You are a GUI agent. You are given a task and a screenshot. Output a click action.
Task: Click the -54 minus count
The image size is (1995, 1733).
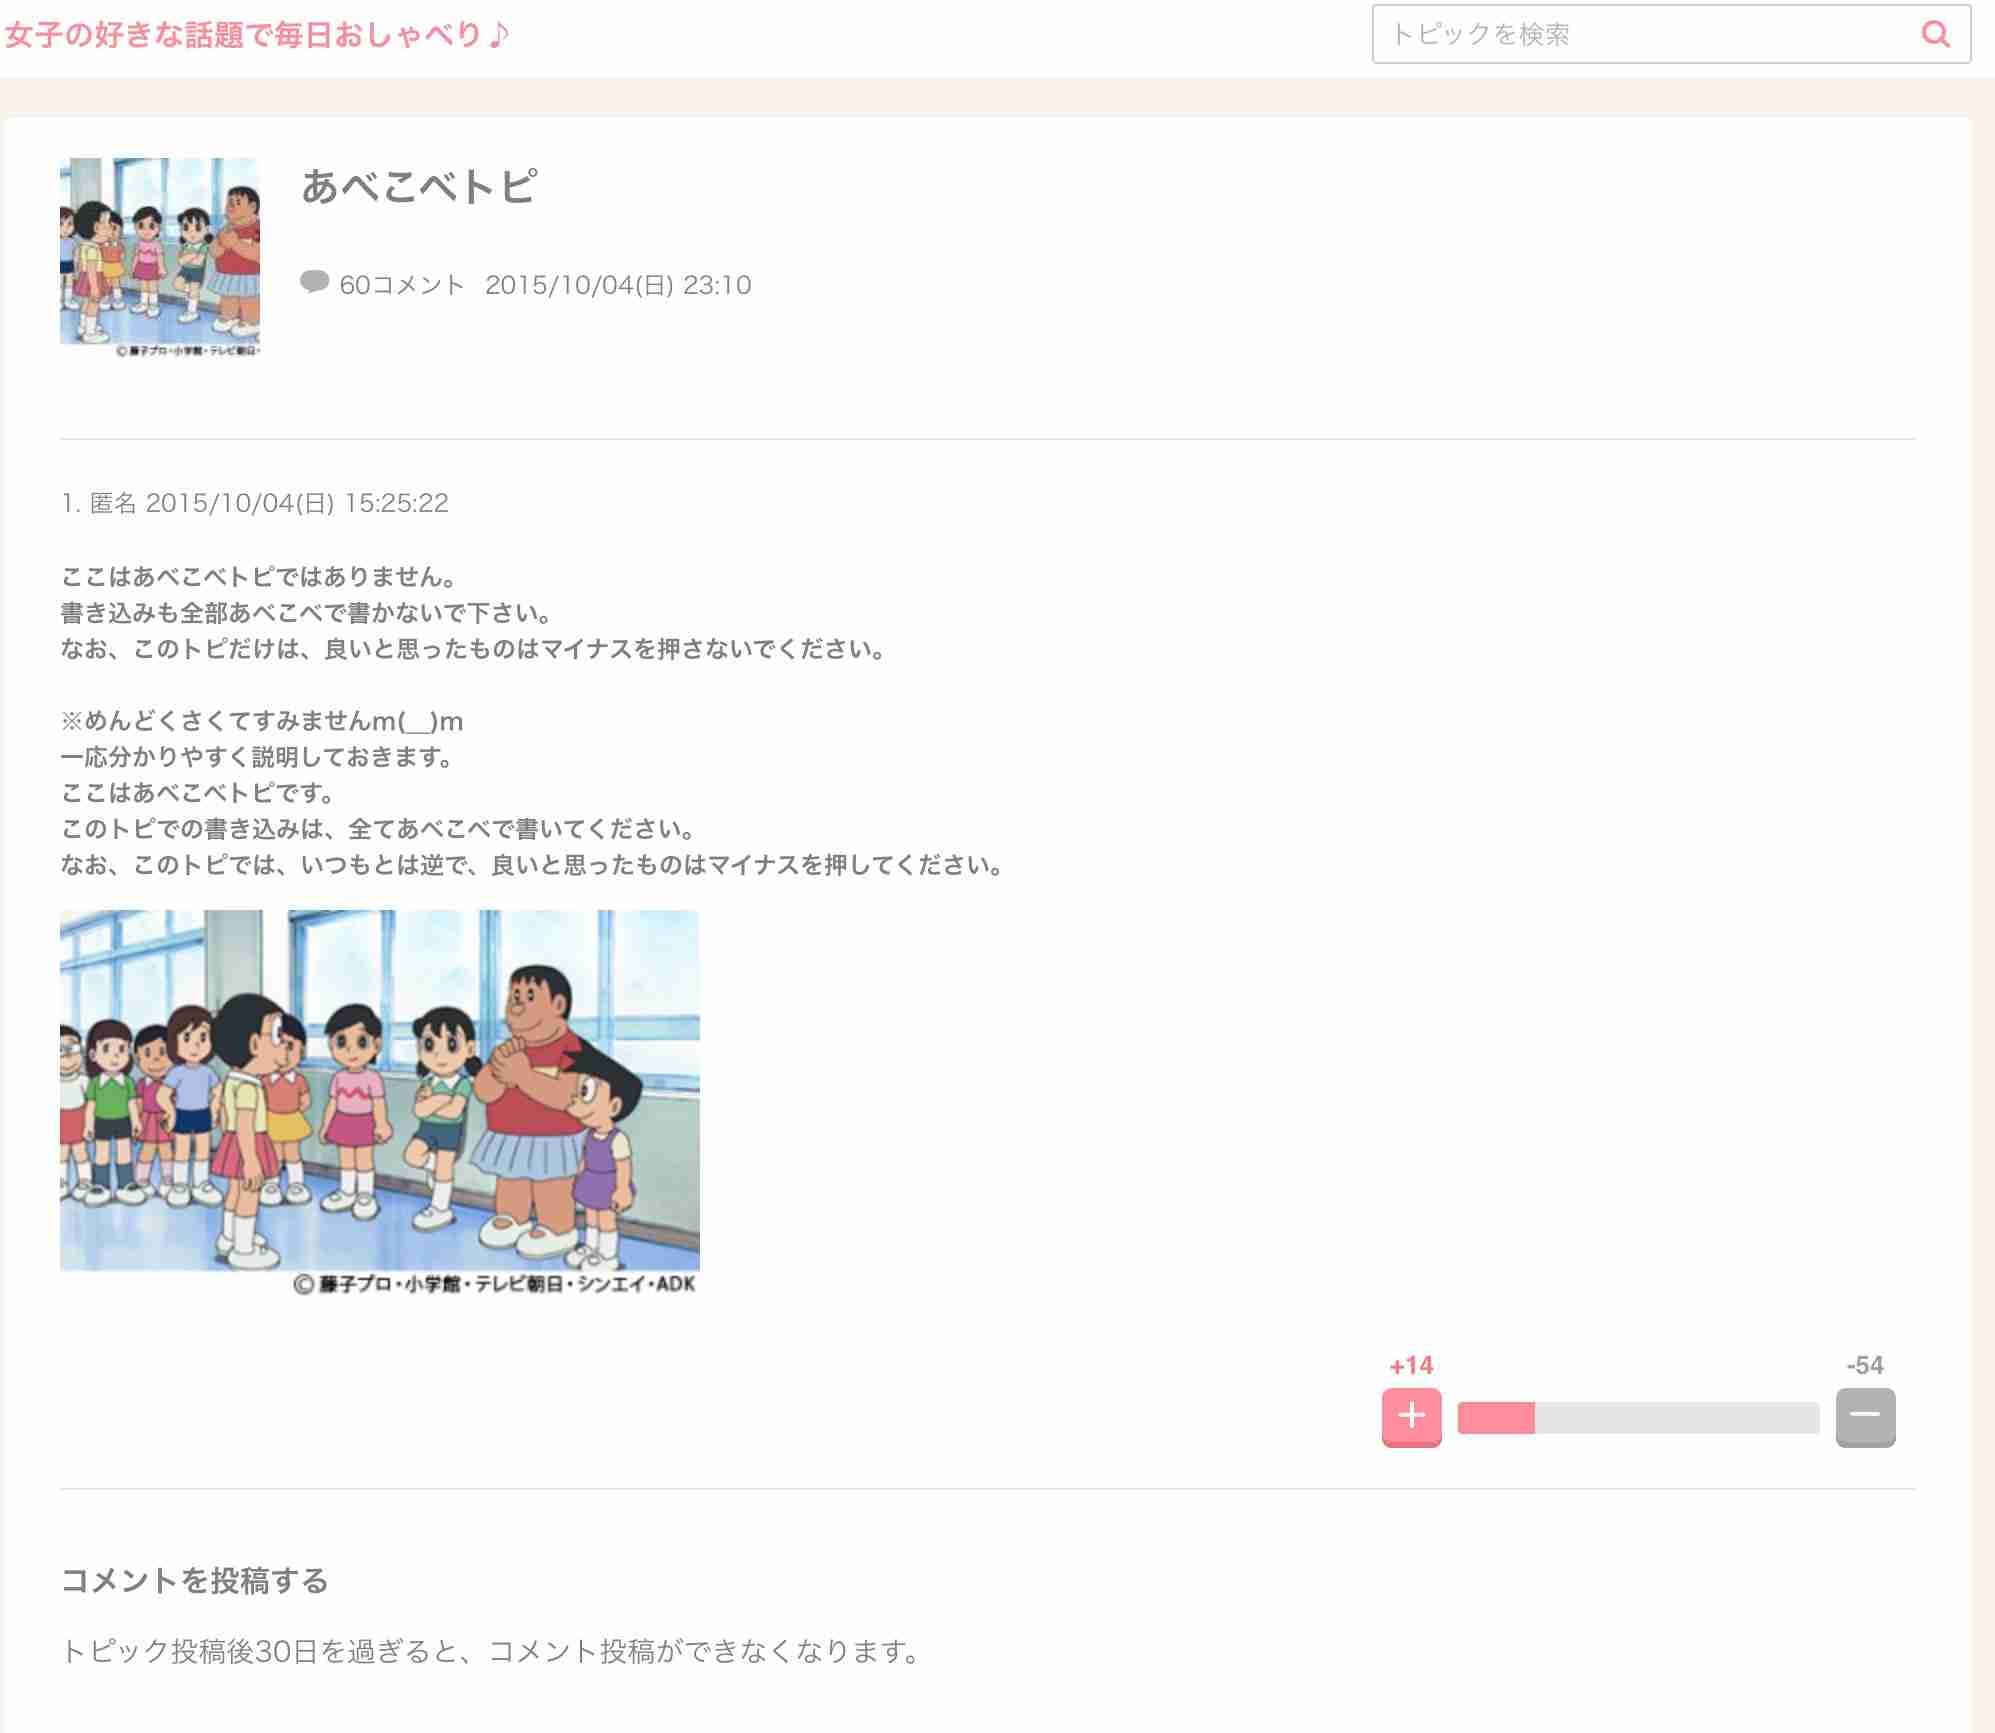[1865, 1365]
